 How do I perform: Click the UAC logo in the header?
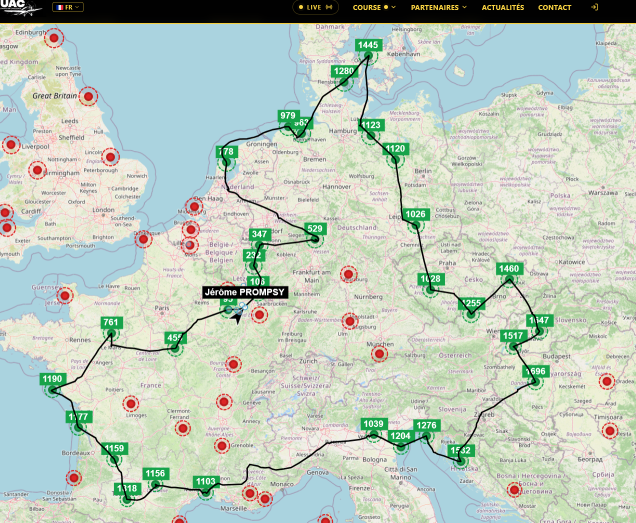point(20,7)
